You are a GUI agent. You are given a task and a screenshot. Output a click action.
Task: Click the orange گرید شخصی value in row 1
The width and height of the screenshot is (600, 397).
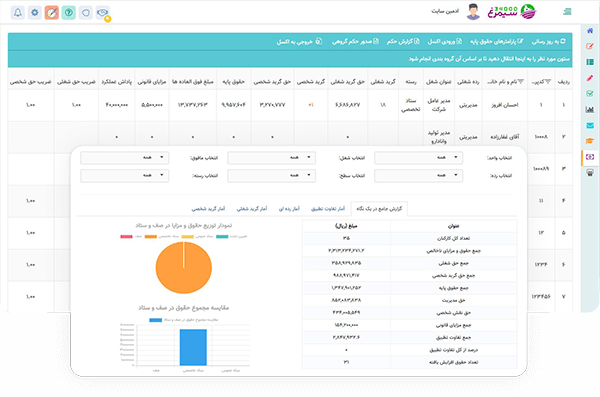[x=311, y=105]
